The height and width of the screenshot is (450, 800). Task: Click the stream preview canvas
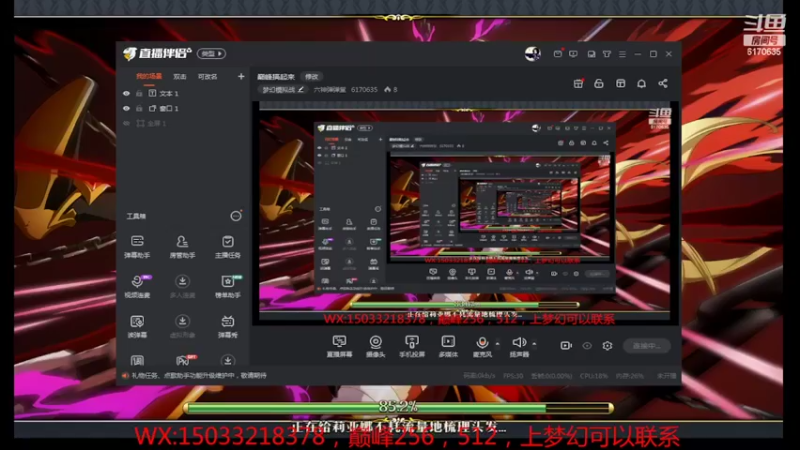[465, 213]
